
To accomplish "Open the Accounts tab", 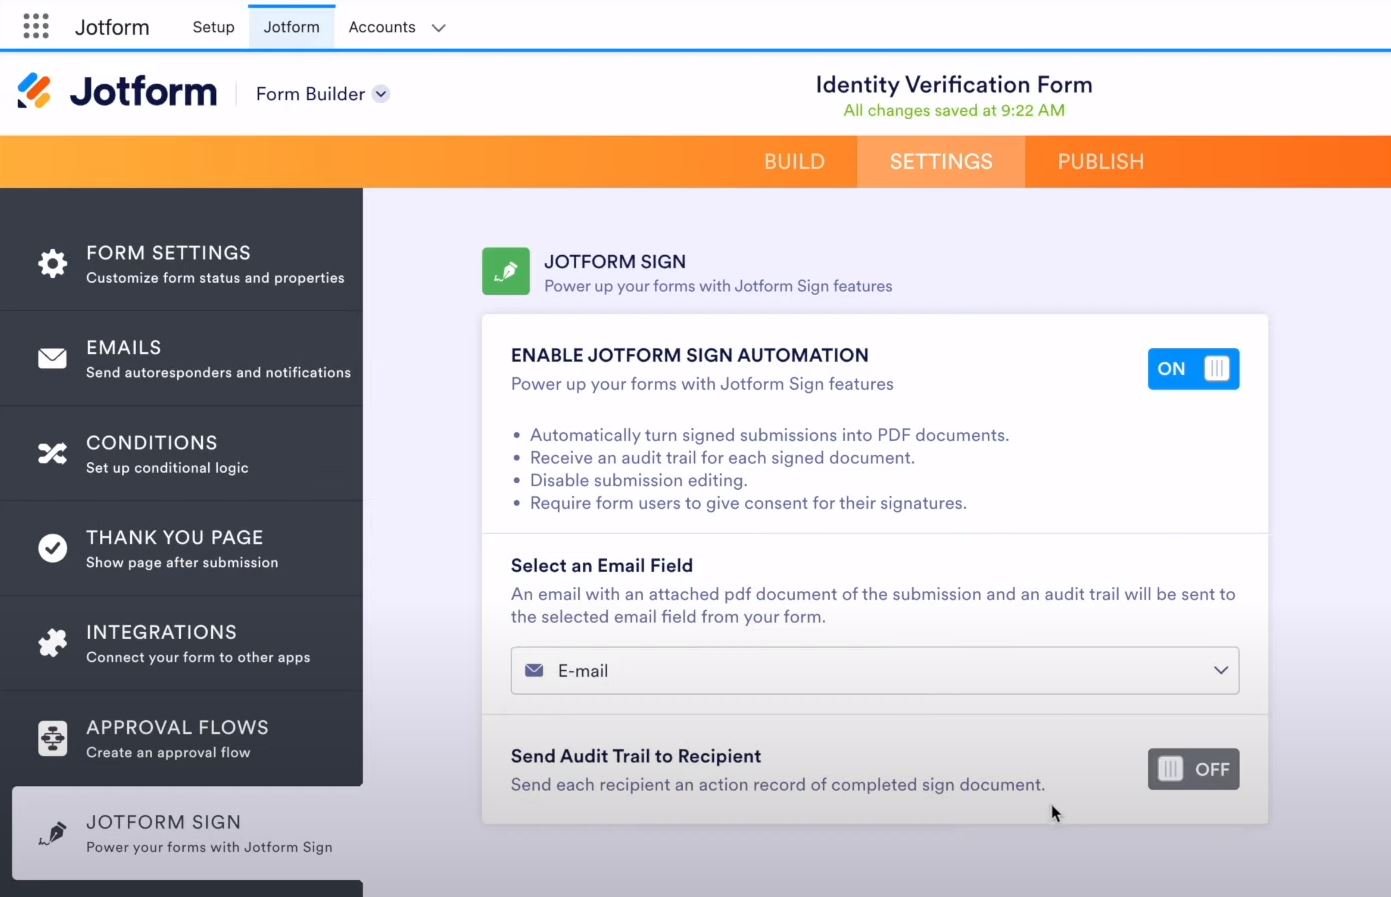I will pos(382,27).
